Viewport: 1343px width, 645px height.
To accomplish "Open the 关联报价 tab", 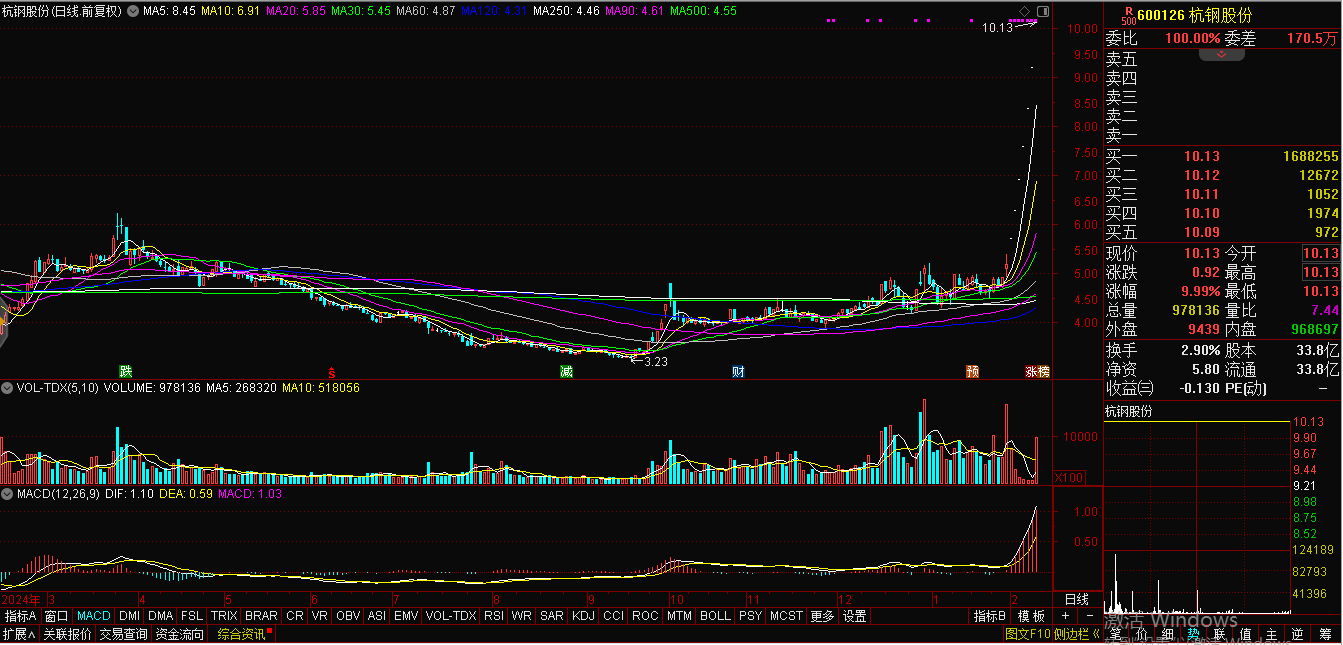I will [67, 634].
